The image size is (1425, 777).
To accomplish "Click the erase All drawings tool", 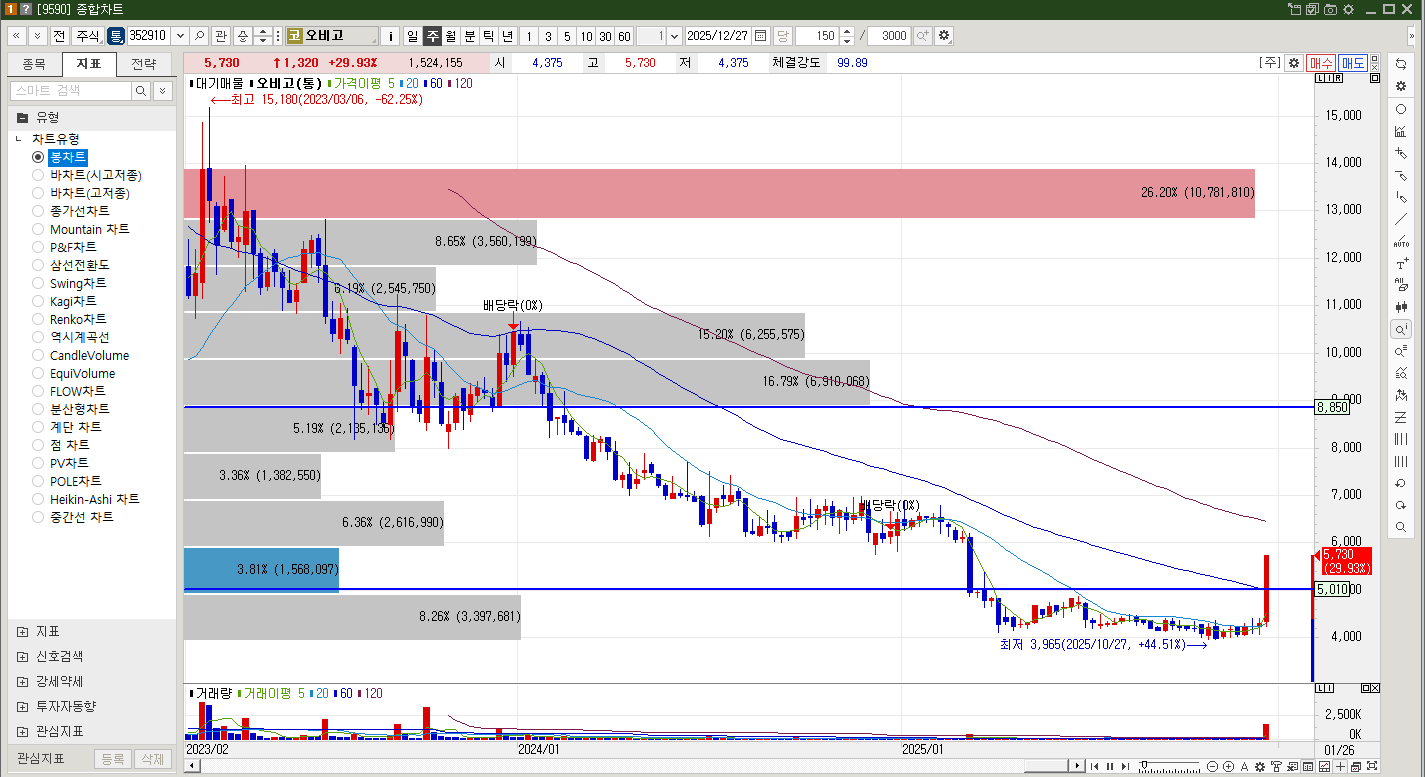I will click(1401, 285).
